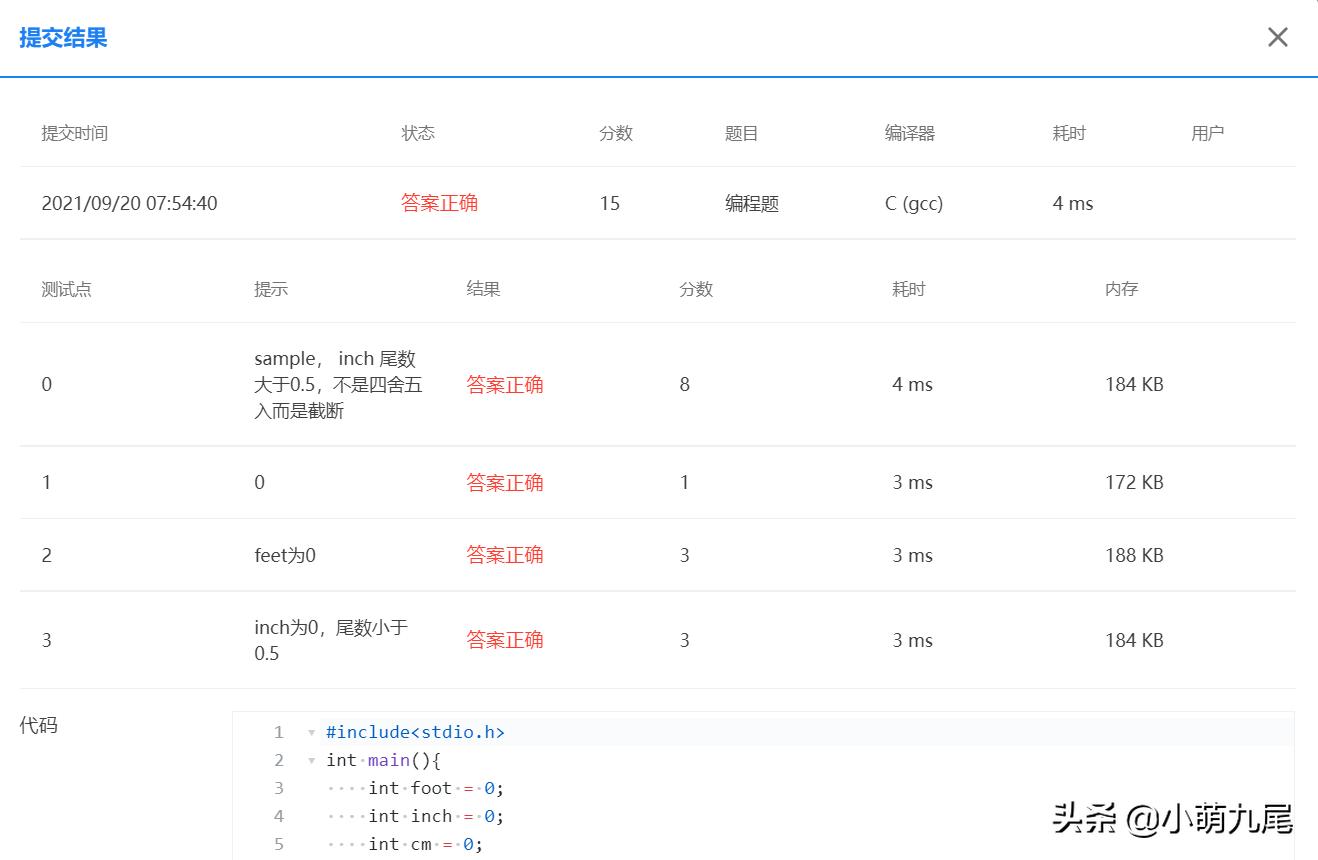Click the hint text feet为0
This screenshot has height=860, width=1318.
click(285, 555)
